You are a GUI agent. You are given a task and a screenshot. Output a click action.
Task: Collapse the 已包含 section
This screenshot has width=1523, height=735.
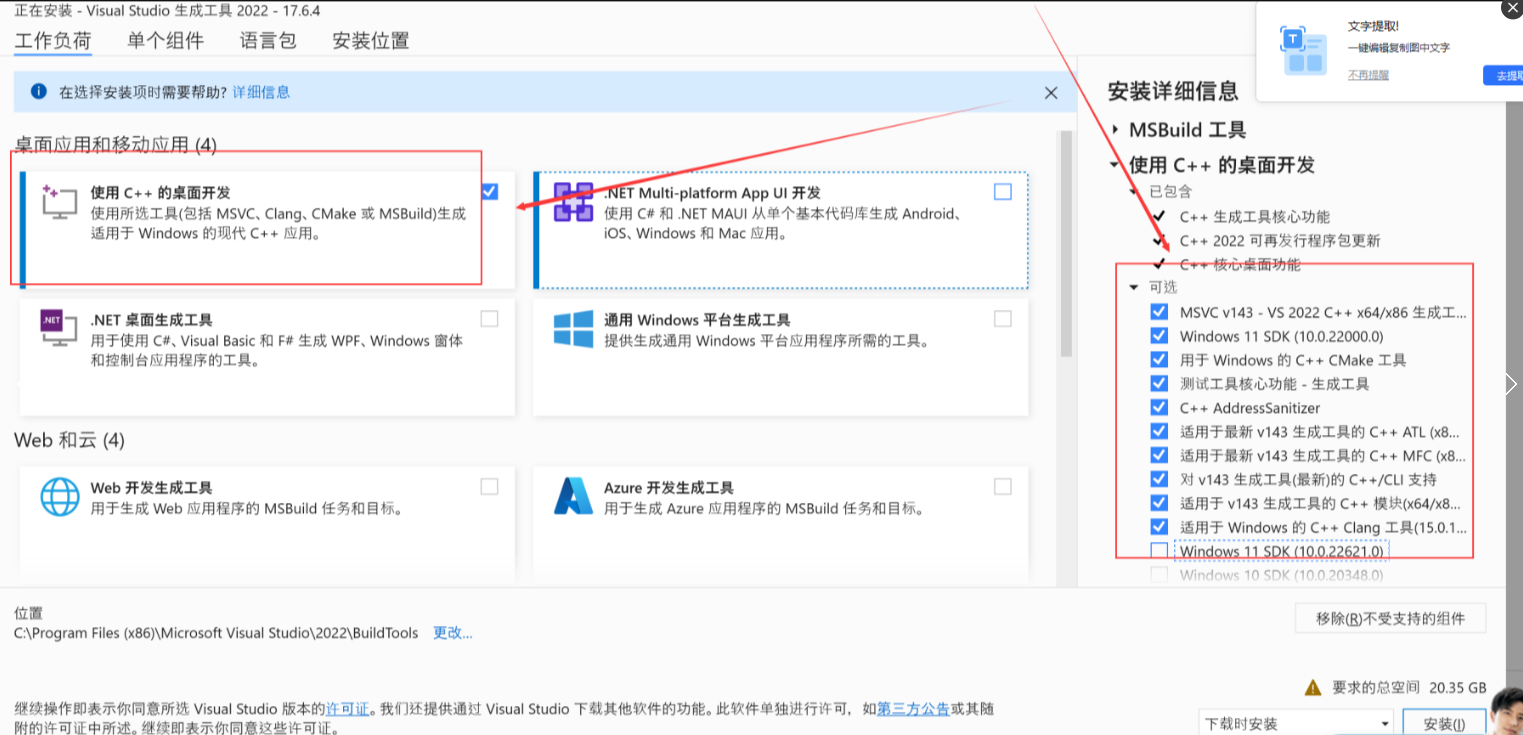pyautogui.click(x=1133, y=191)
